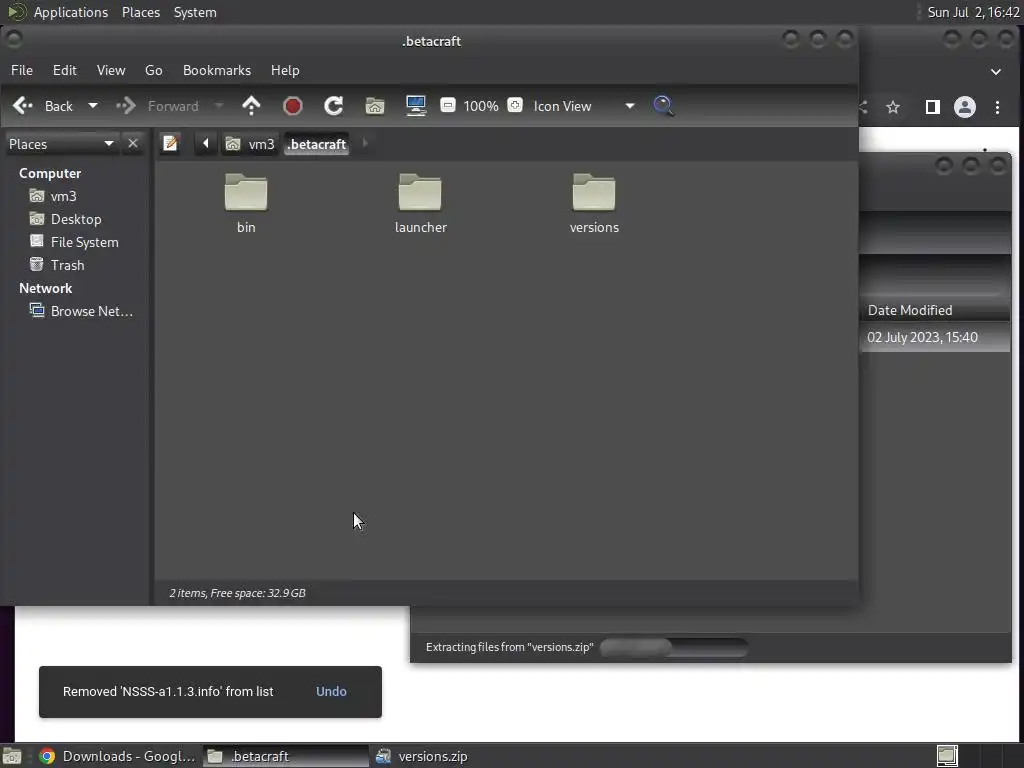Go back with the Back arrow

(x=42, y=106)
